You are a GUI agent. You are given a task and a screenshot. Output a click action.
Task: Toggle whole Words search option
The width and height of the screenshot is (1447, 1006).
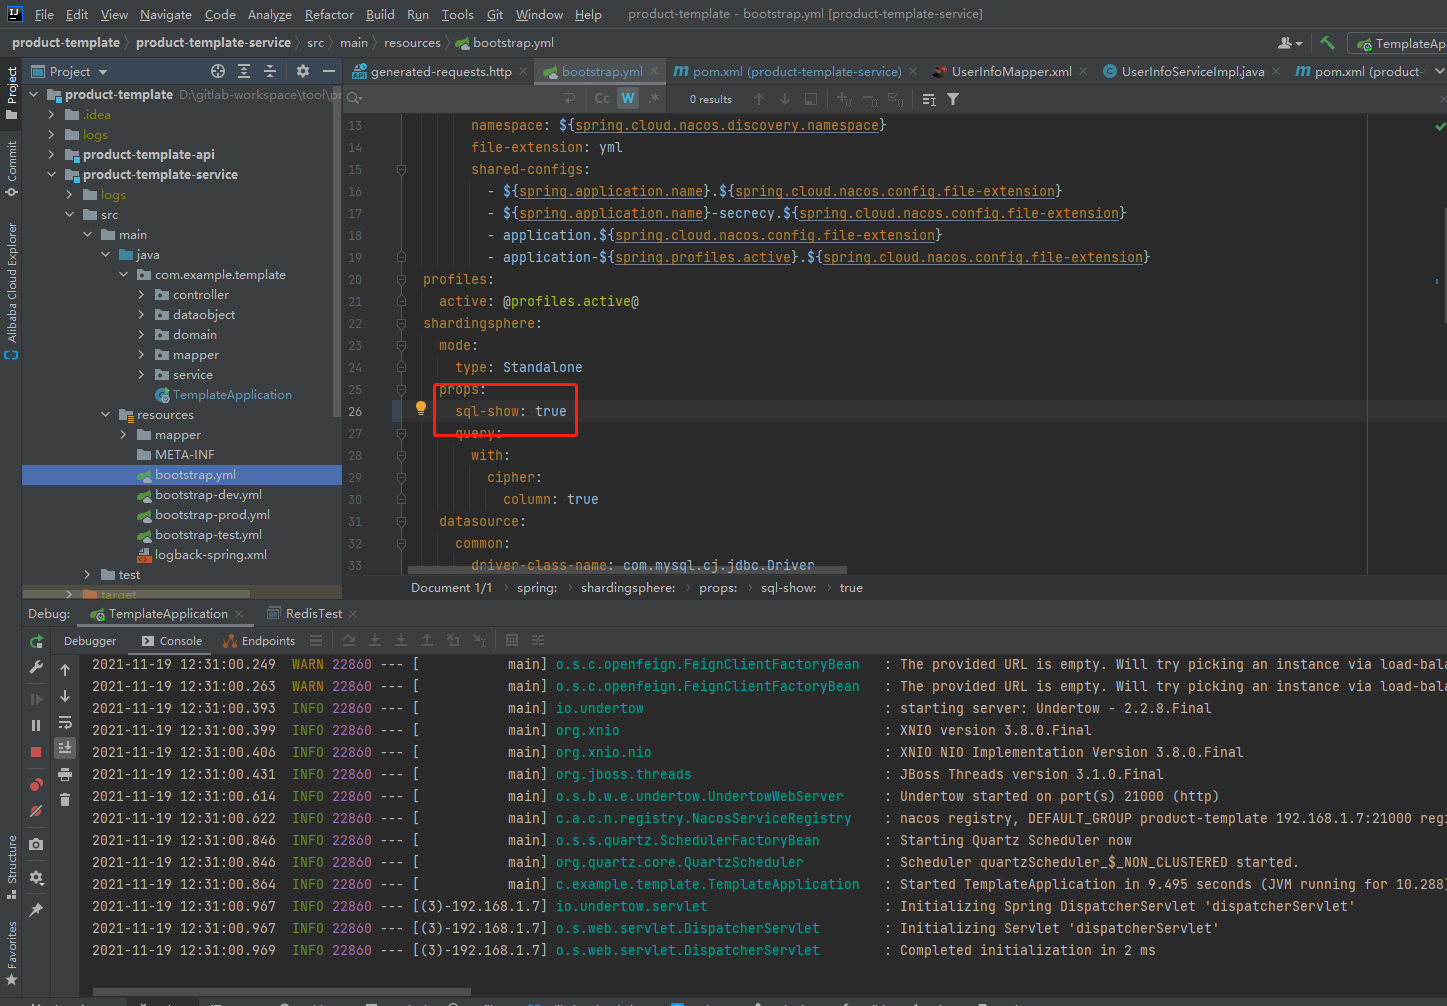628,98
